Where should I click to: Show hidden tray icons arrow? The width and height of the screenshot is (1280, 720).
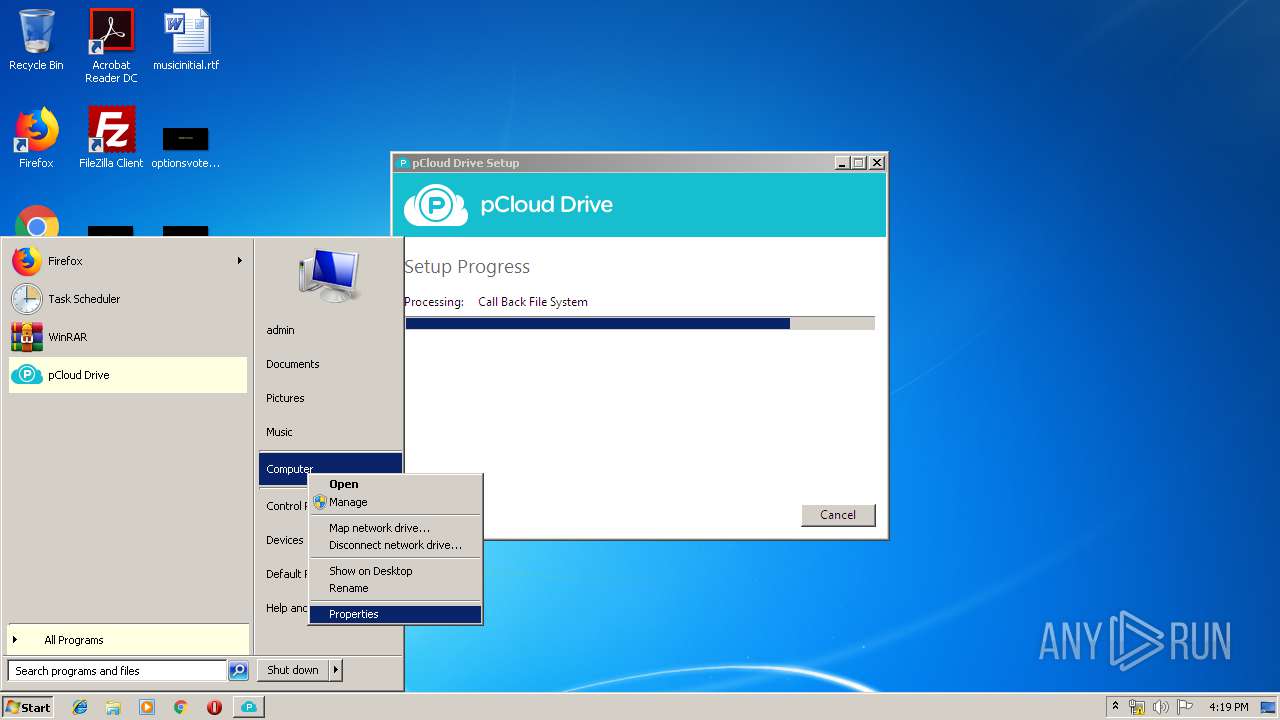click(x=1115, y=707)
